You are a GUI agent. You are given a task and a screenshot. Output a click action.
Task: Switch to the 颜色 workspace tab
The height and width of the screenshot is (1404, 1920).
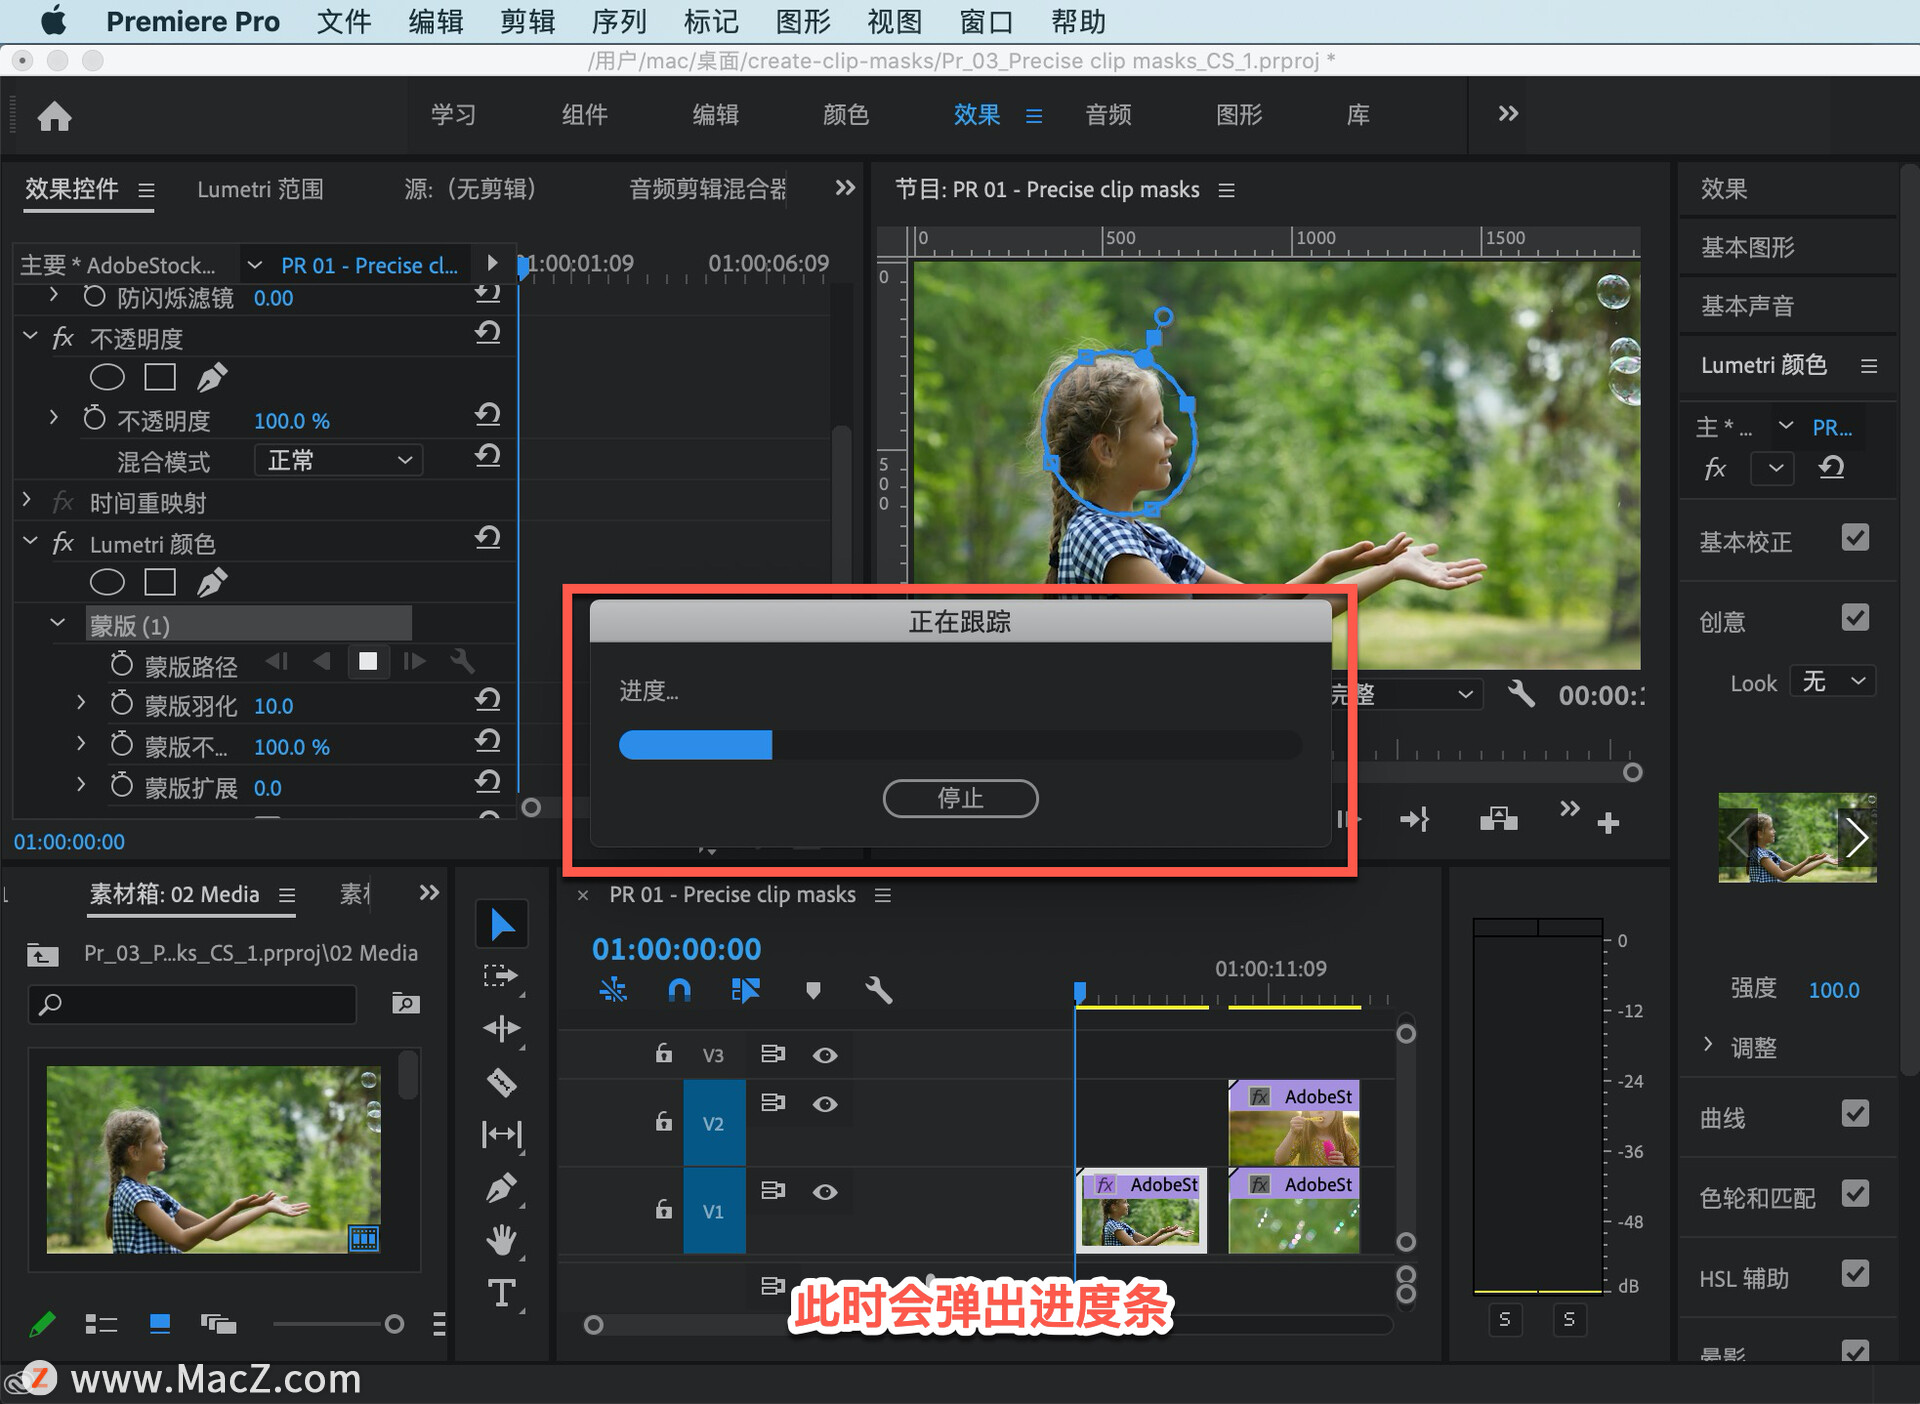(x=846, y=115)
